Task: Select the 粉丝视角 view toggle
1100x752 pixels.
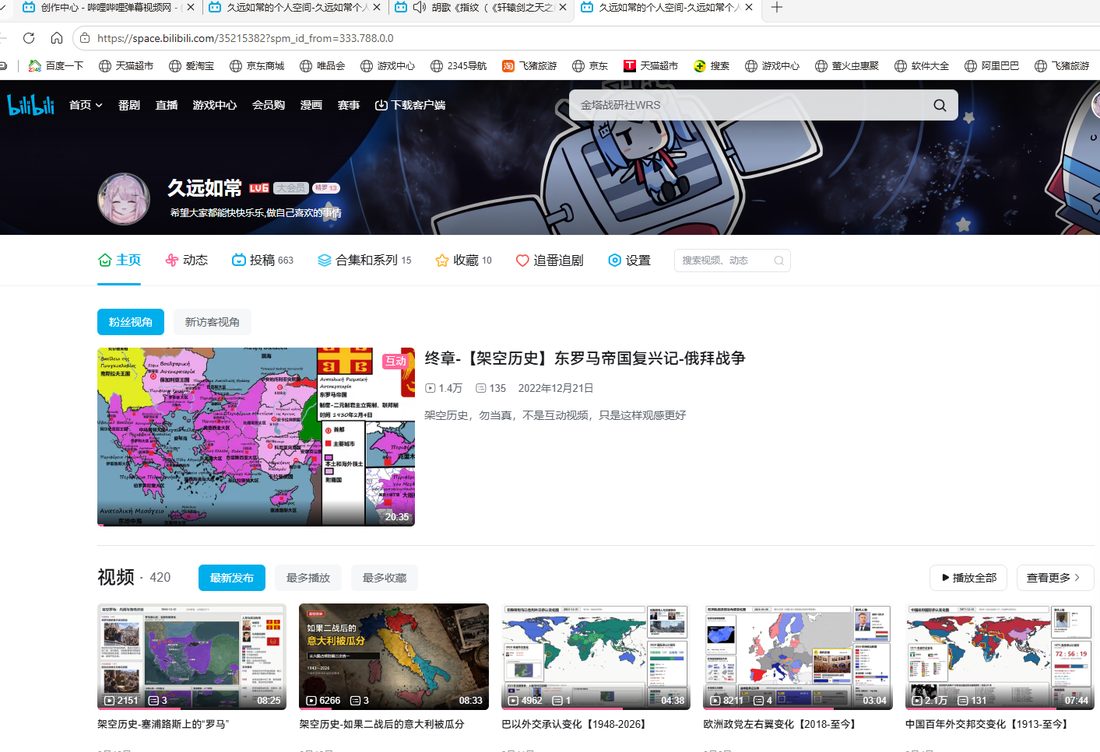Action: point(130,322)
